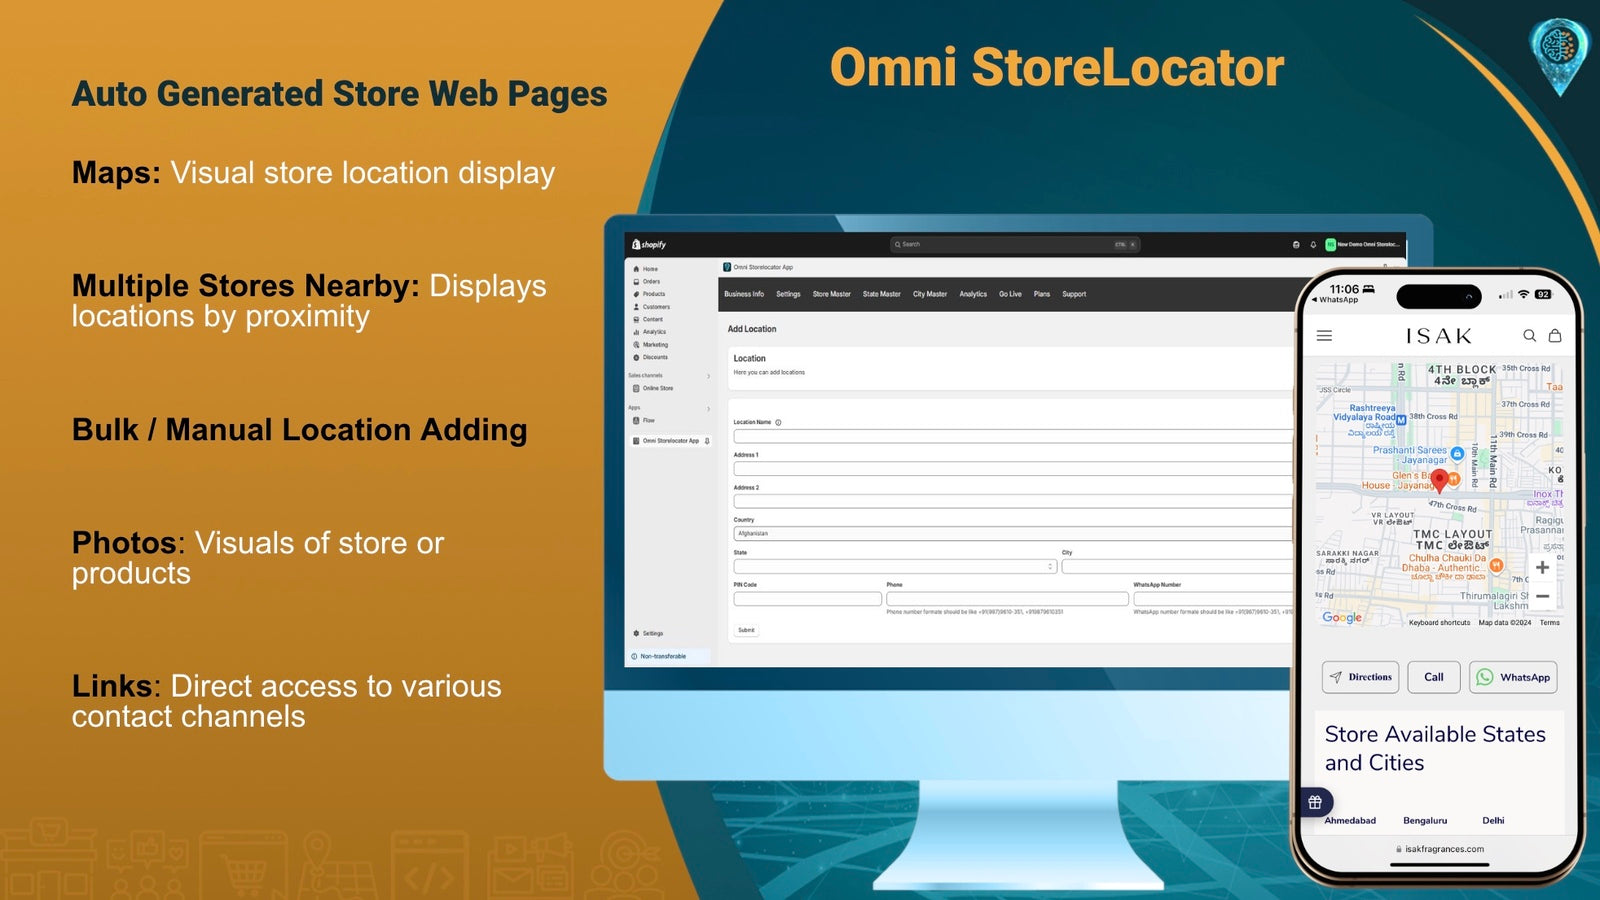Click the Terms link on the map
The image size is (1600, 900).
1549,623
